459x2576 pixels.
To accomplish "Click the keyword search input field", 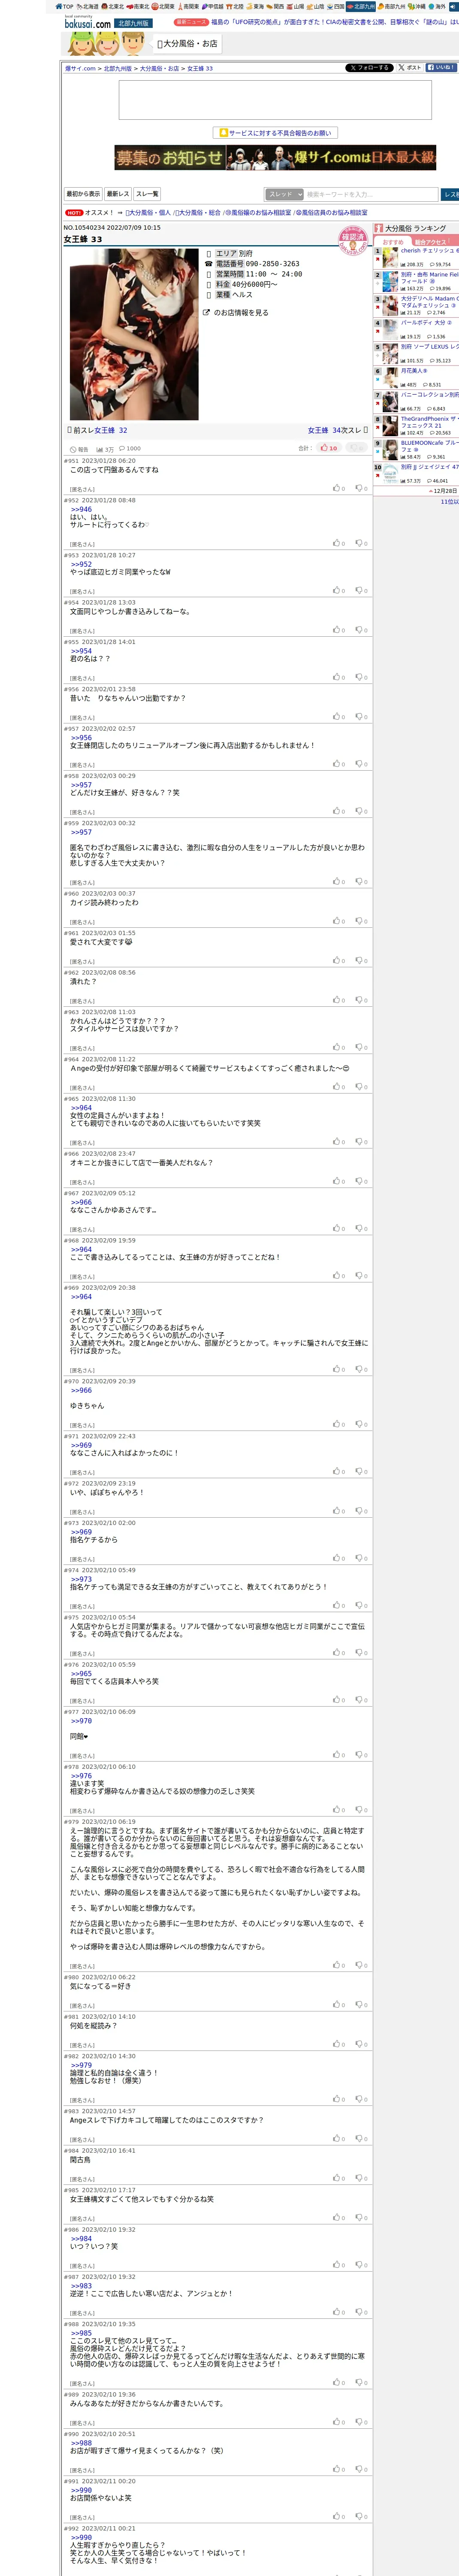I will pos(371,194).
